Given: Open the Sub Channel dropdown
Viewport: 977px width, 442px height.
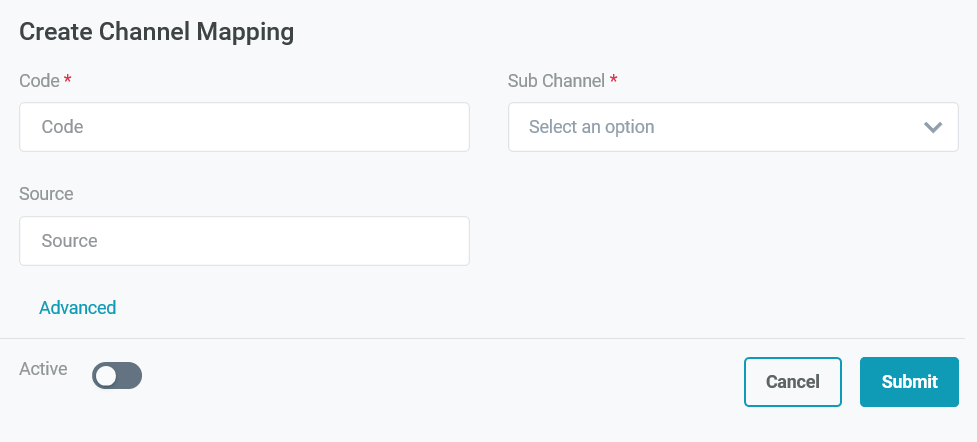Looking at the screenshot, I should tap(733, 127).
